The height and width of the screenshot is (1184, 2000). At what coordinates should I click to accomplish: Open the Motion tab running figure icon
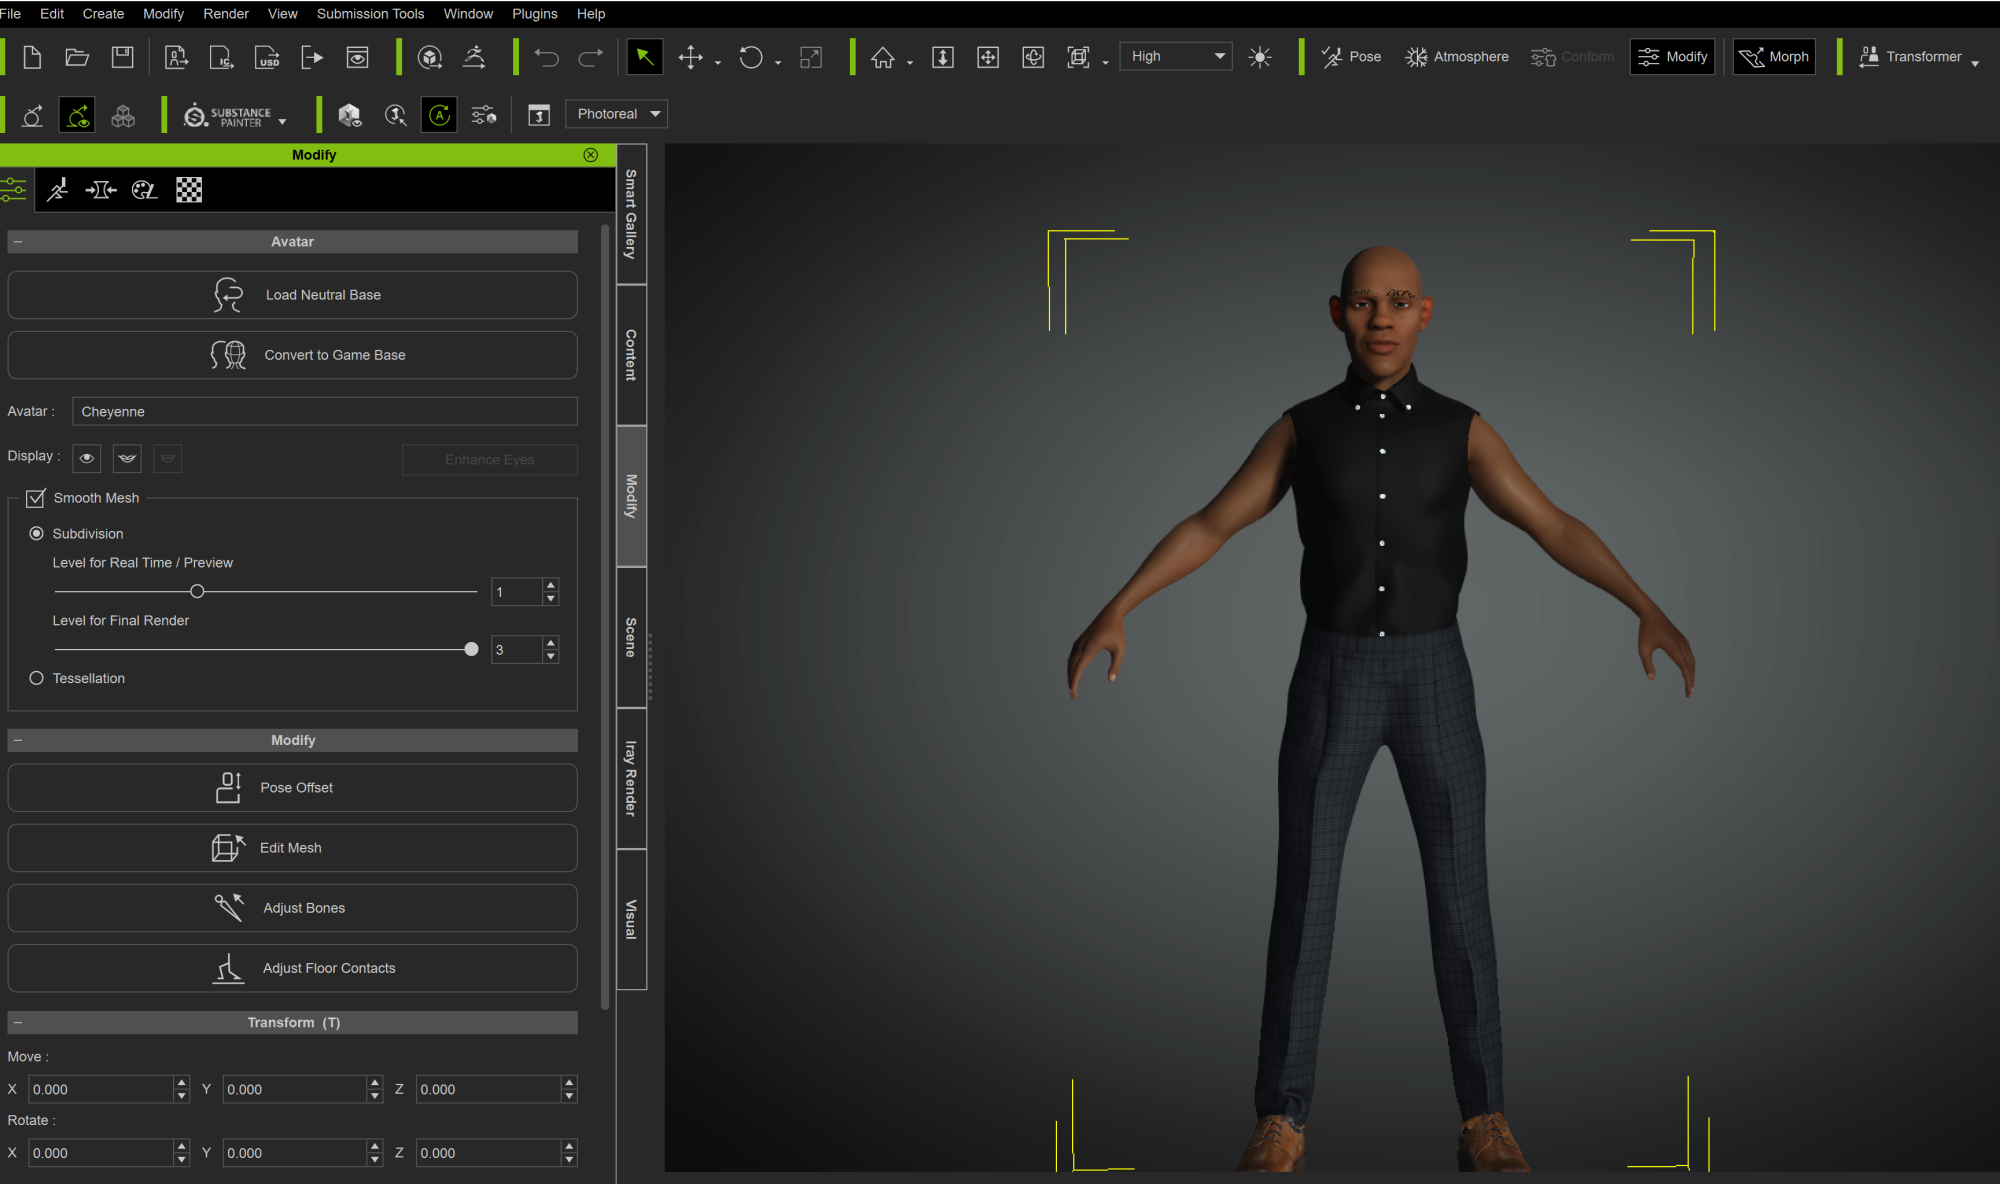click(58, 190)
